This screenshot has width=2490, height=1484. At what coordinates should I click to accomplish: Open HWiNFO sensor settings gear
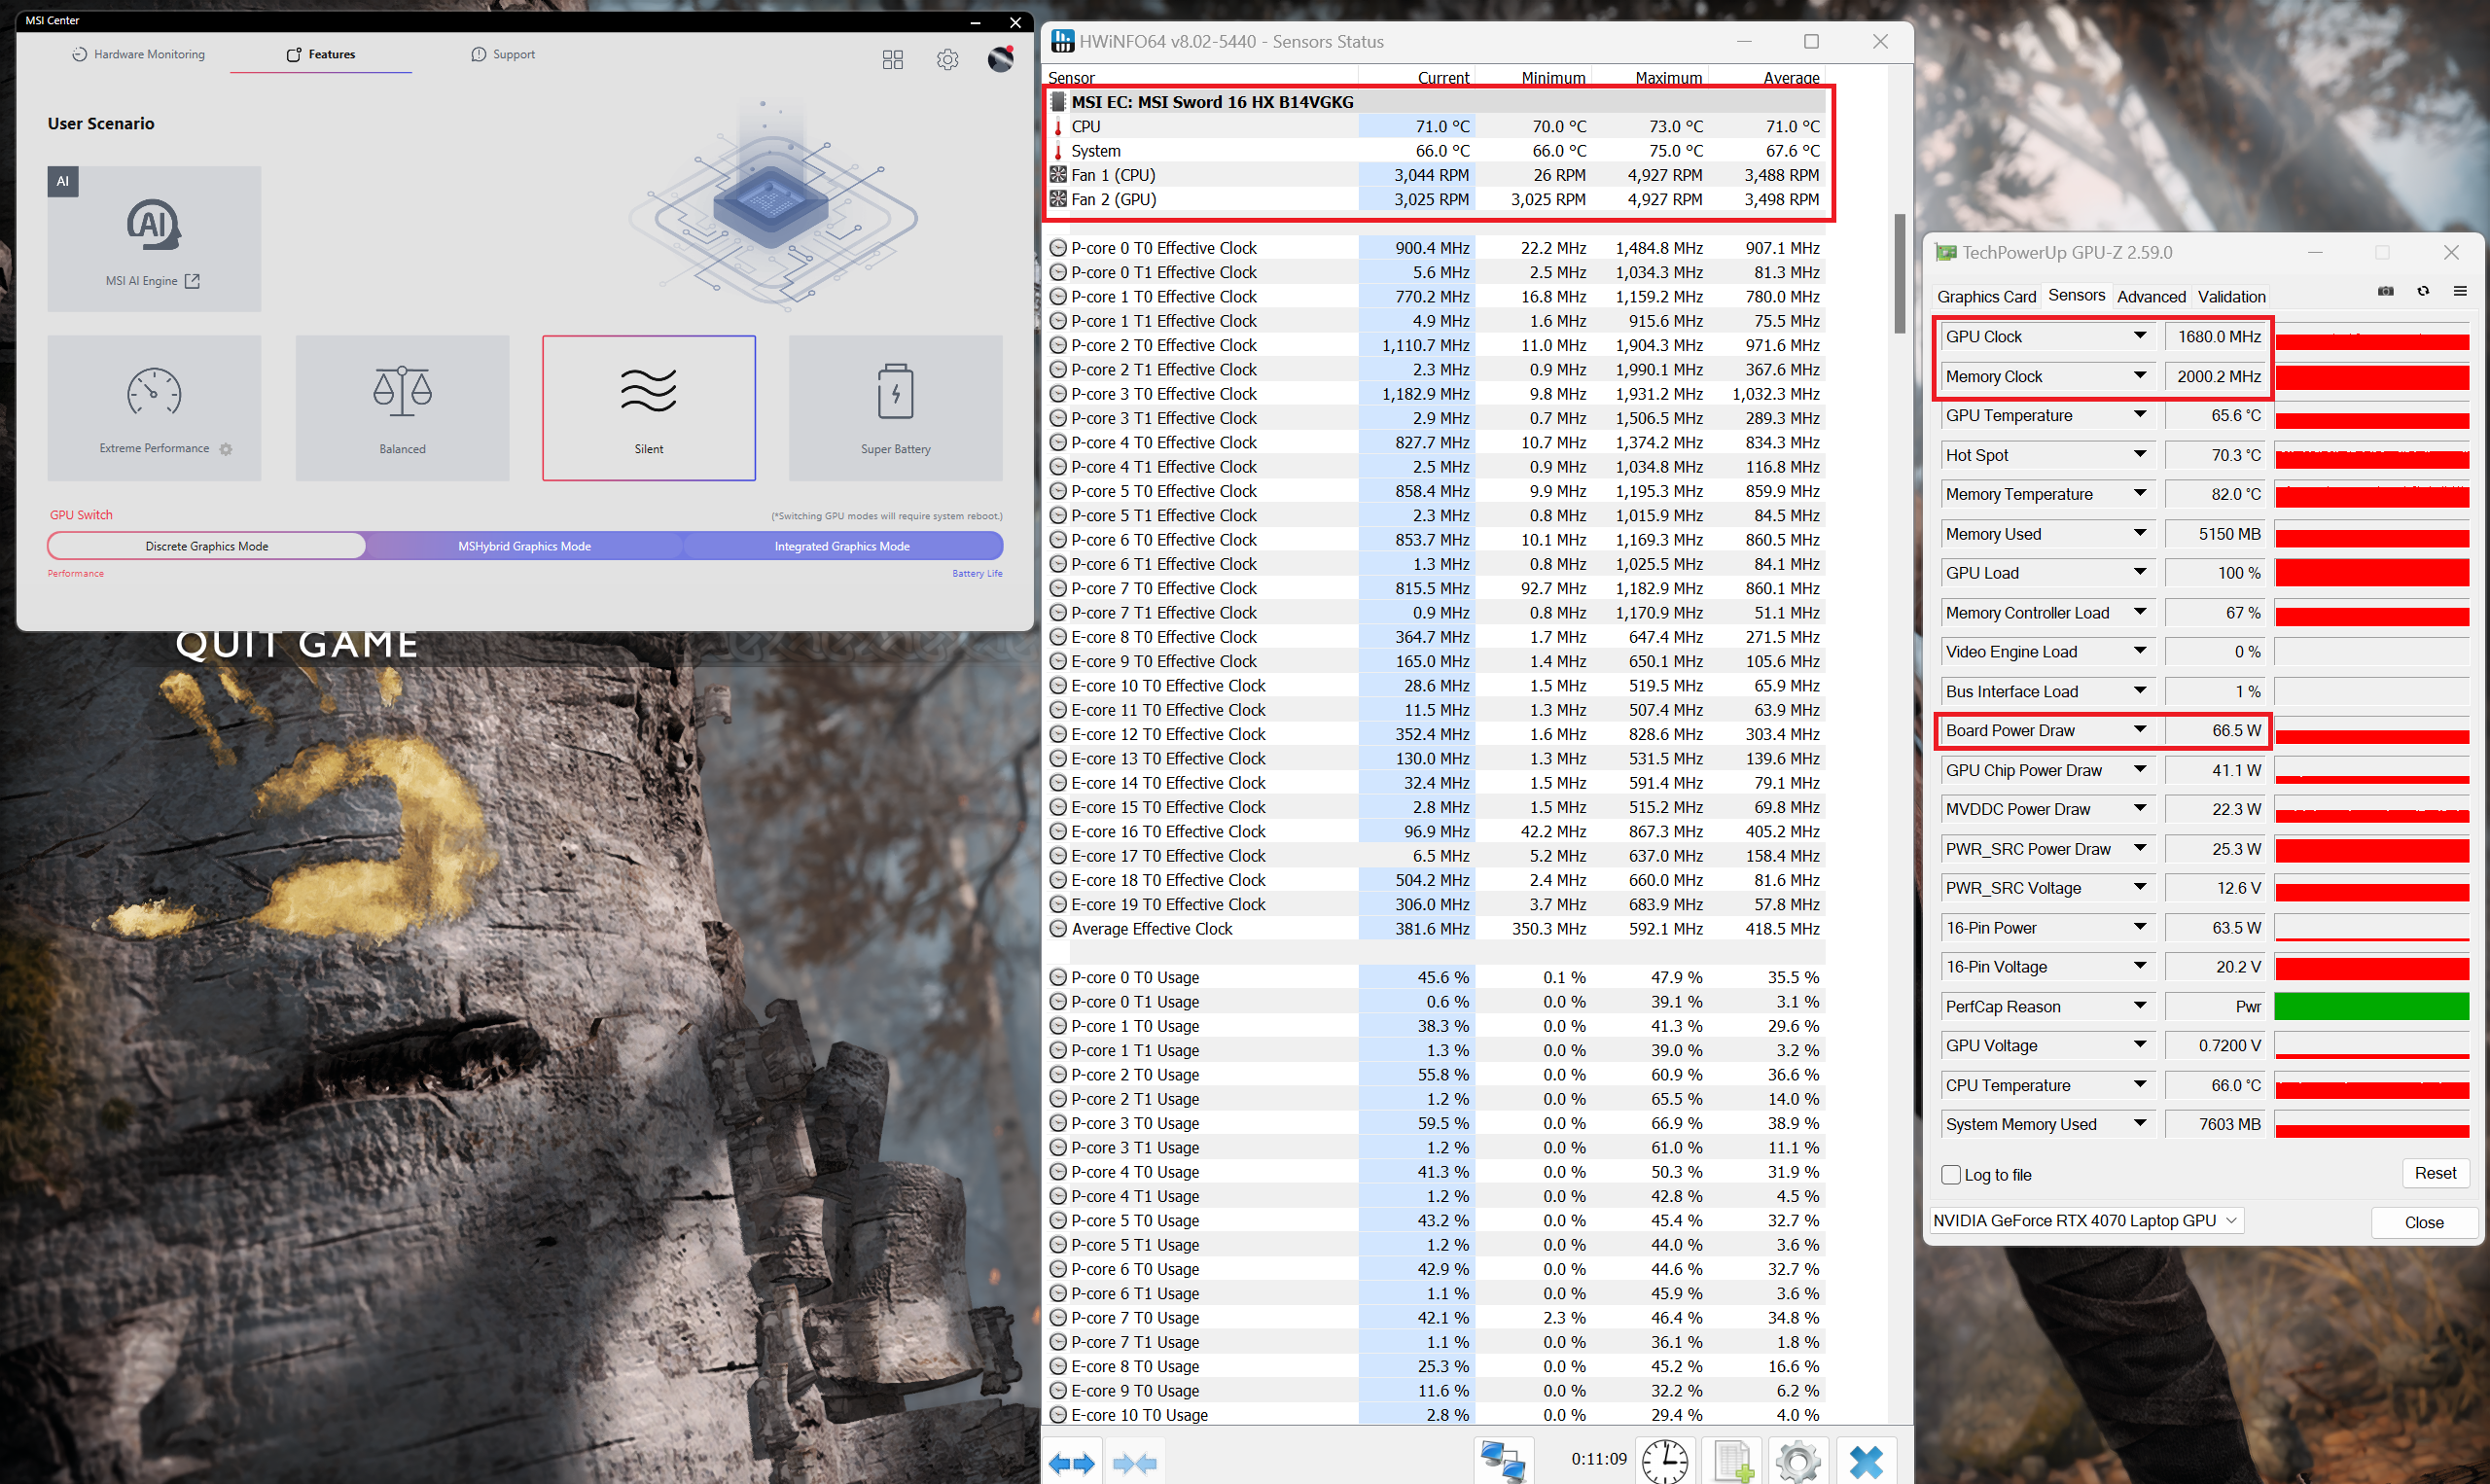tap(1798, 1461)
